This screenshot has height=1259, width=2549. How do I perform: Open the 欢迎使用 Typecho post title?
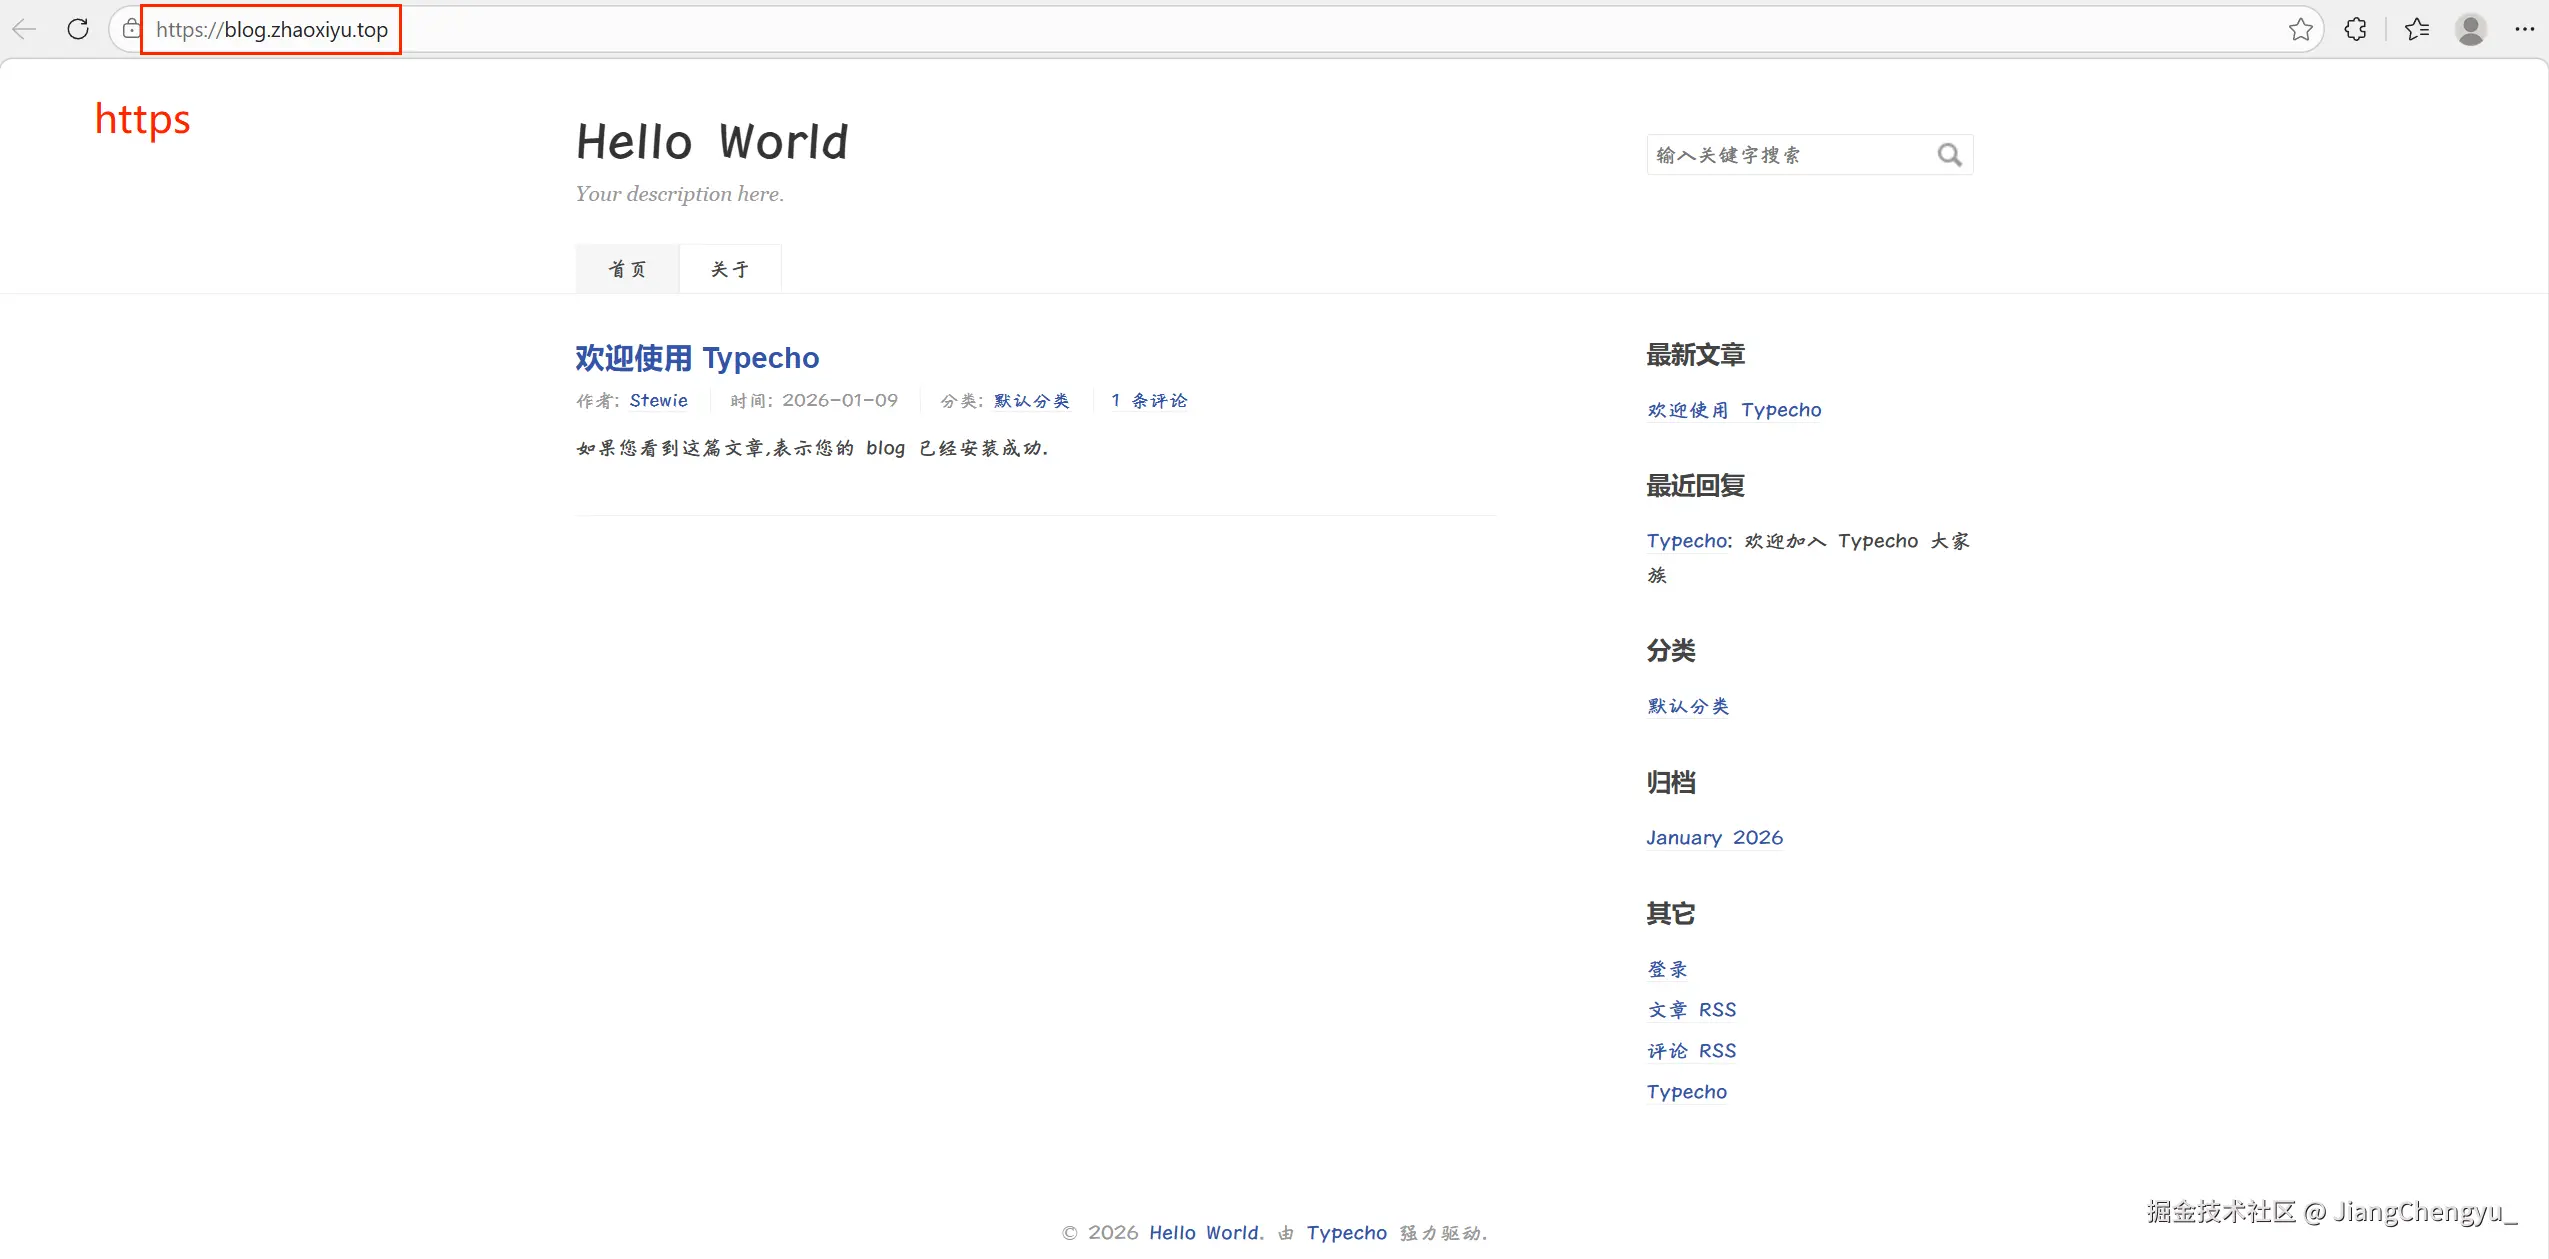[697, 358]
